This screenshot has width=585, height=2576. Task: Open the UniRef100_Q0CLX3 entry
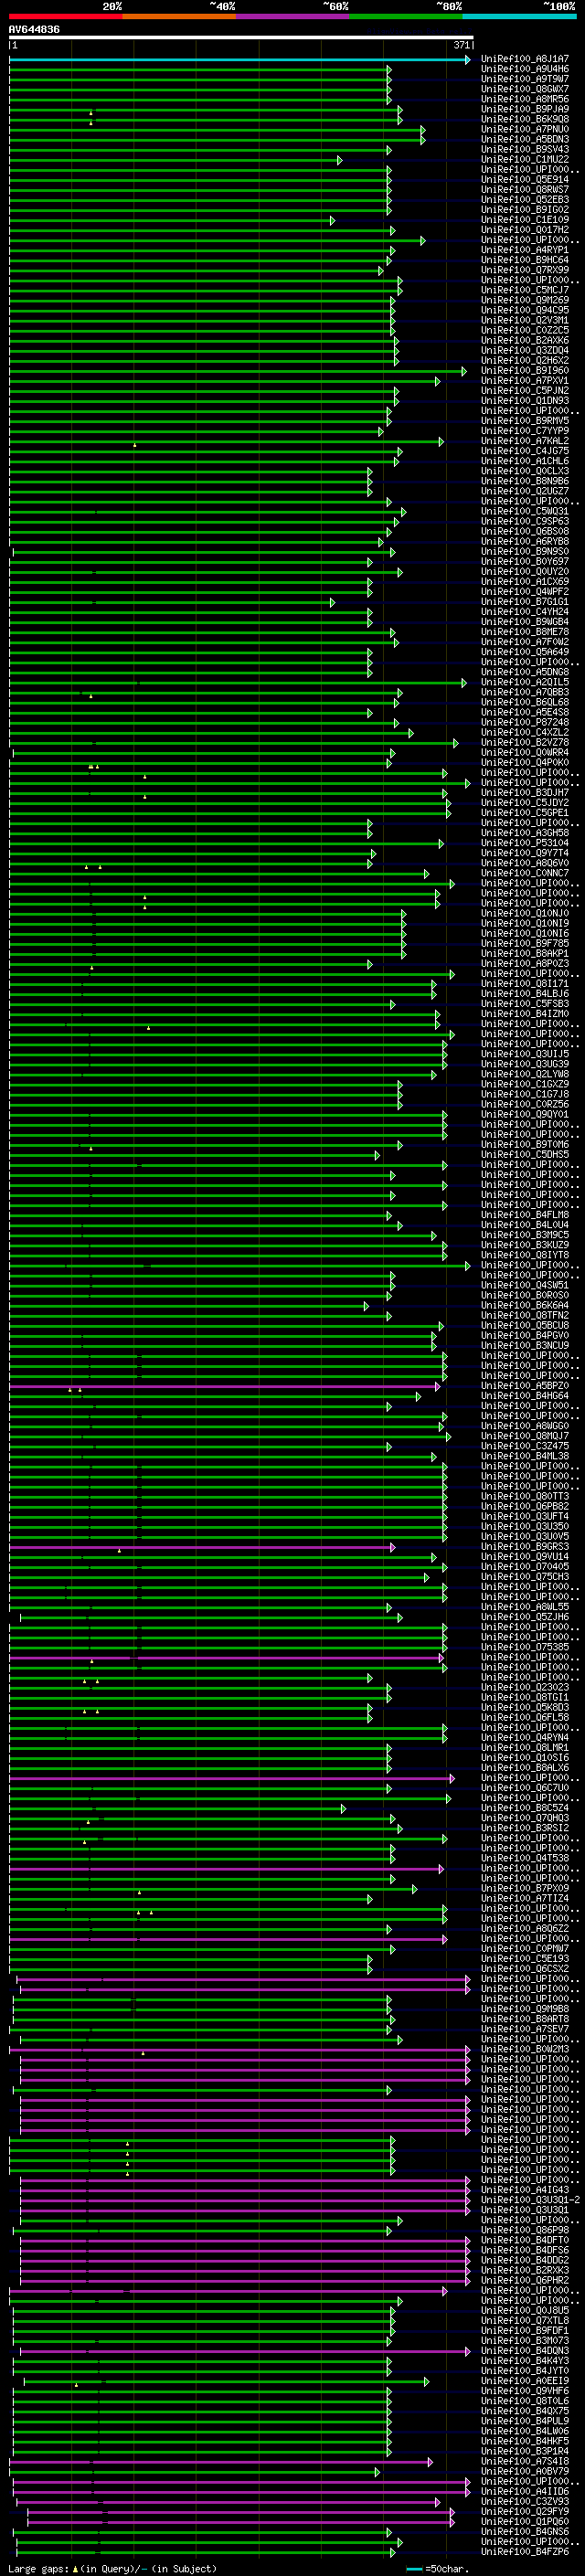tap(525, 471)
